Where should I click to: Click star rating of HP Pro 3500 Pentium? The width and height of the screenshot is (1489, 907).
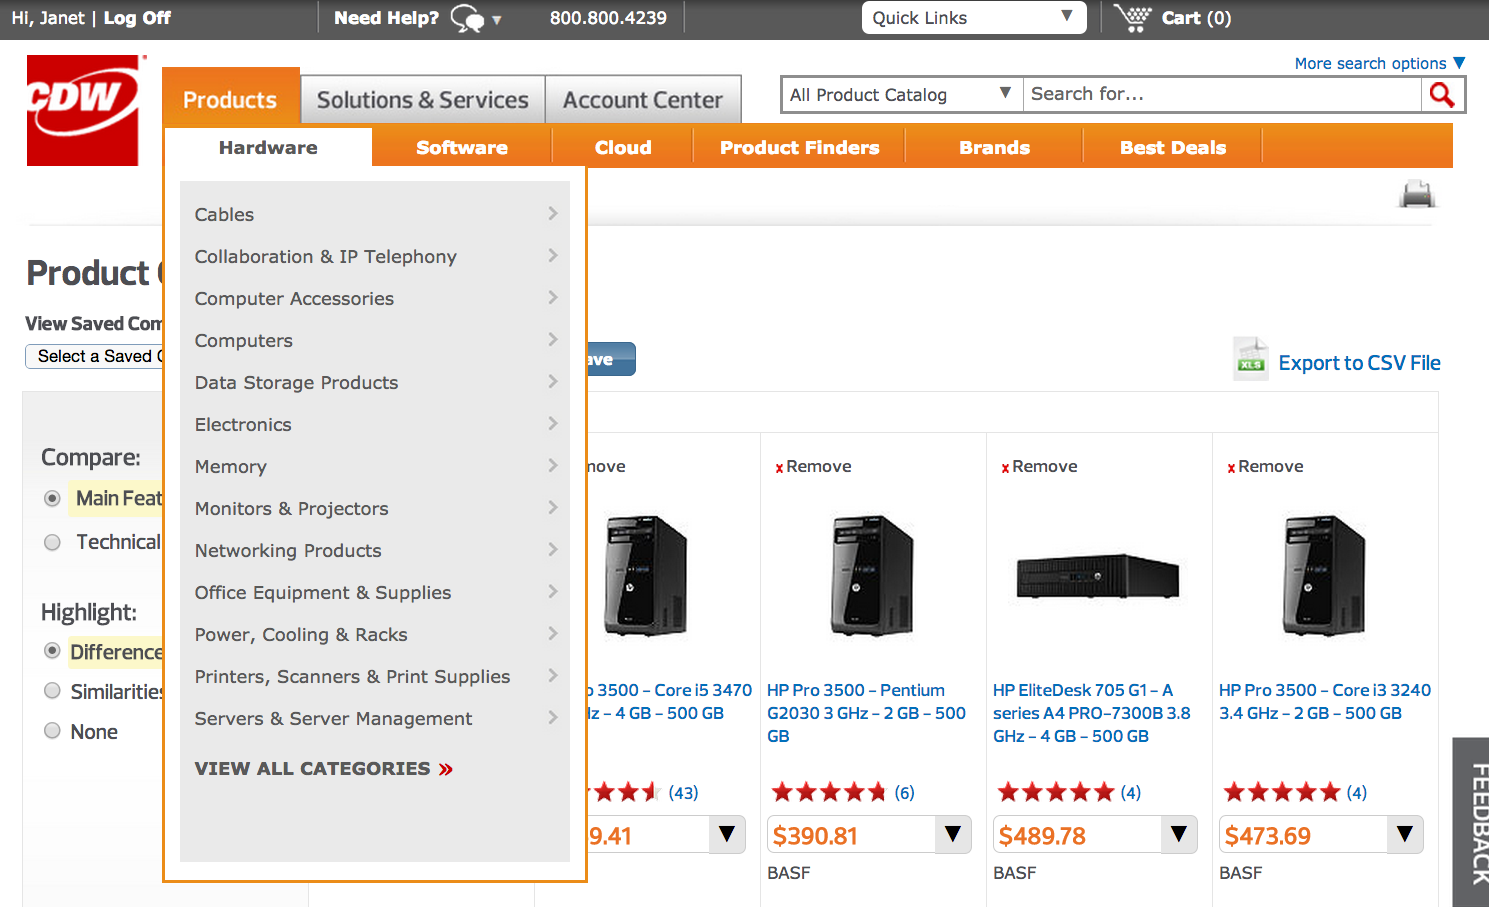click(x=829, y=793)
